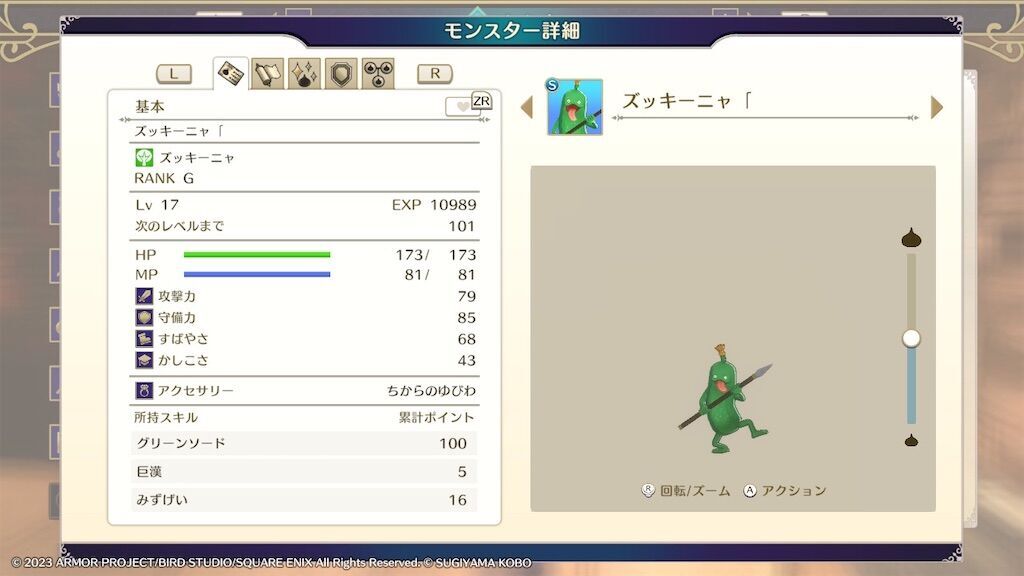Click the 基本 section header
Screen dimensions: 1024x576
pyautogui.click(x=150, y=106)
